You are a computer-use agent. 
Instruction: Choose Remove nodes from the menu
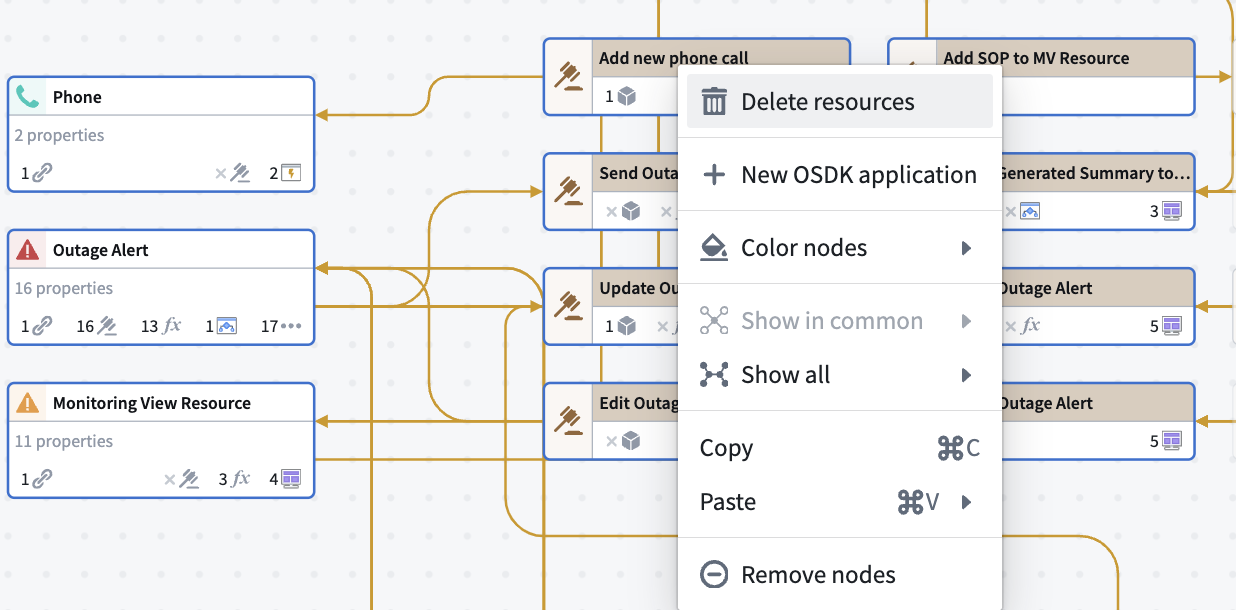point(817,574)
